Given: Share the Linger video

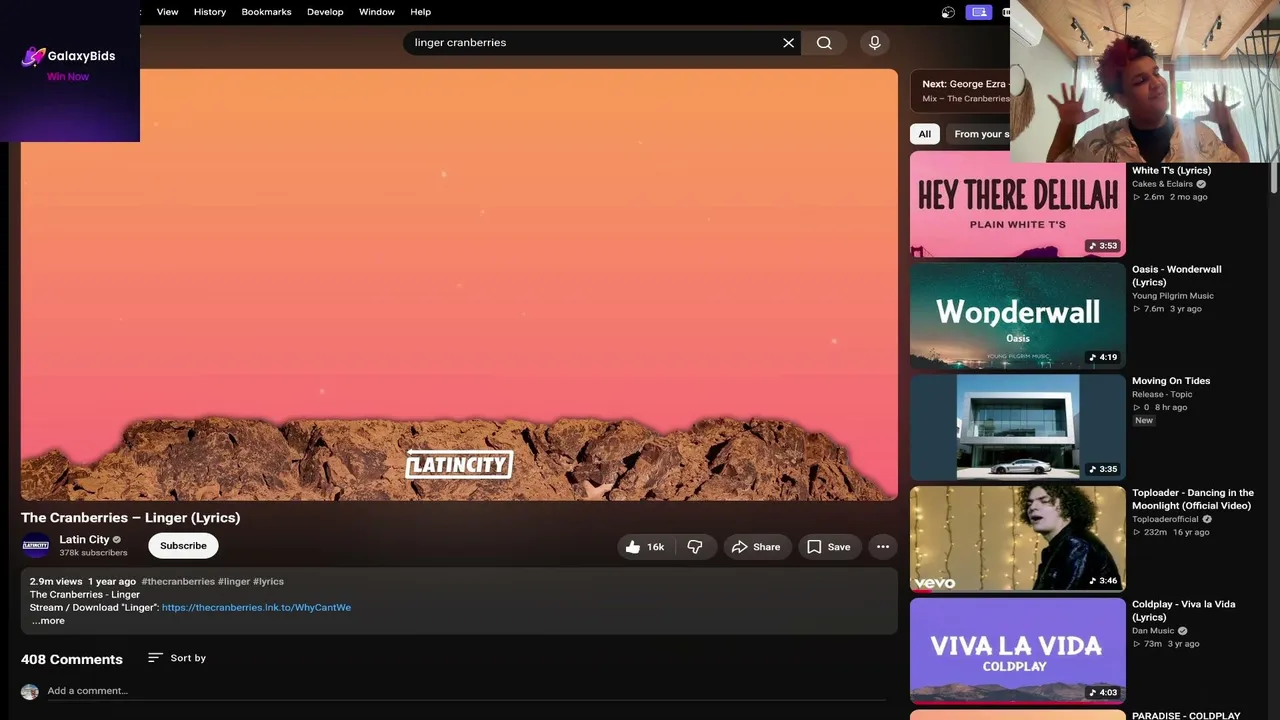Looking at the screenshot, I should (756, 547).
